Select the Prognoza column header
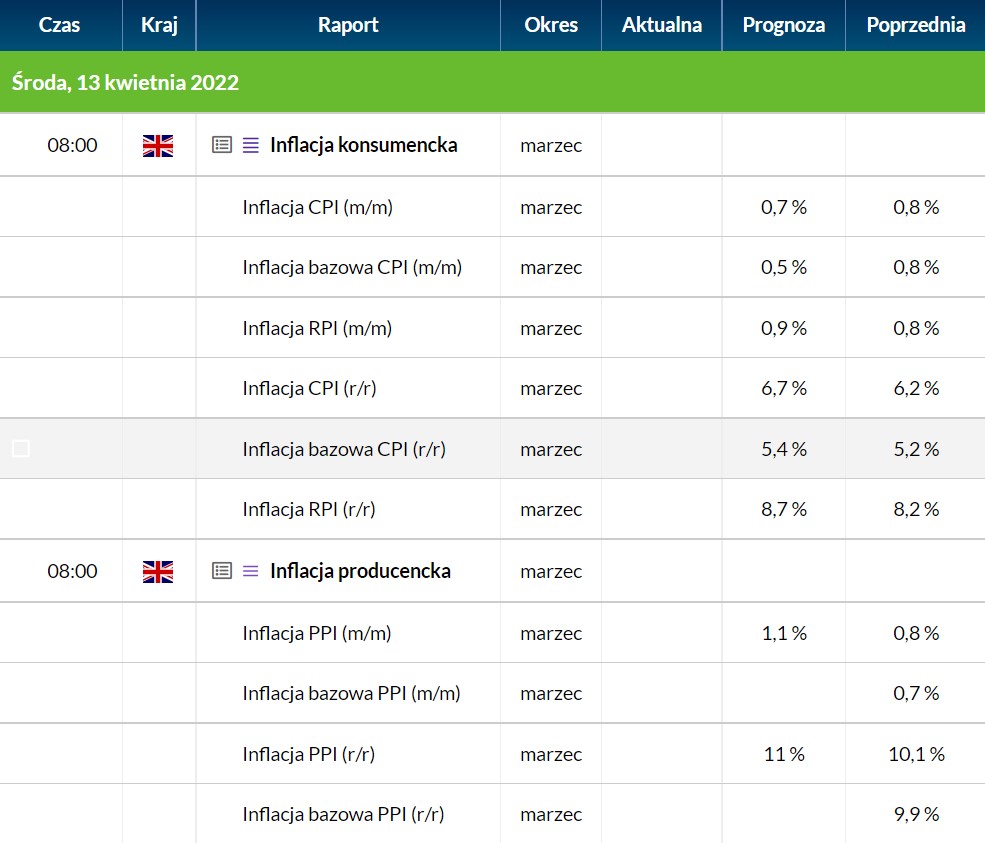The image size is (985, 843). coord(783,25)
